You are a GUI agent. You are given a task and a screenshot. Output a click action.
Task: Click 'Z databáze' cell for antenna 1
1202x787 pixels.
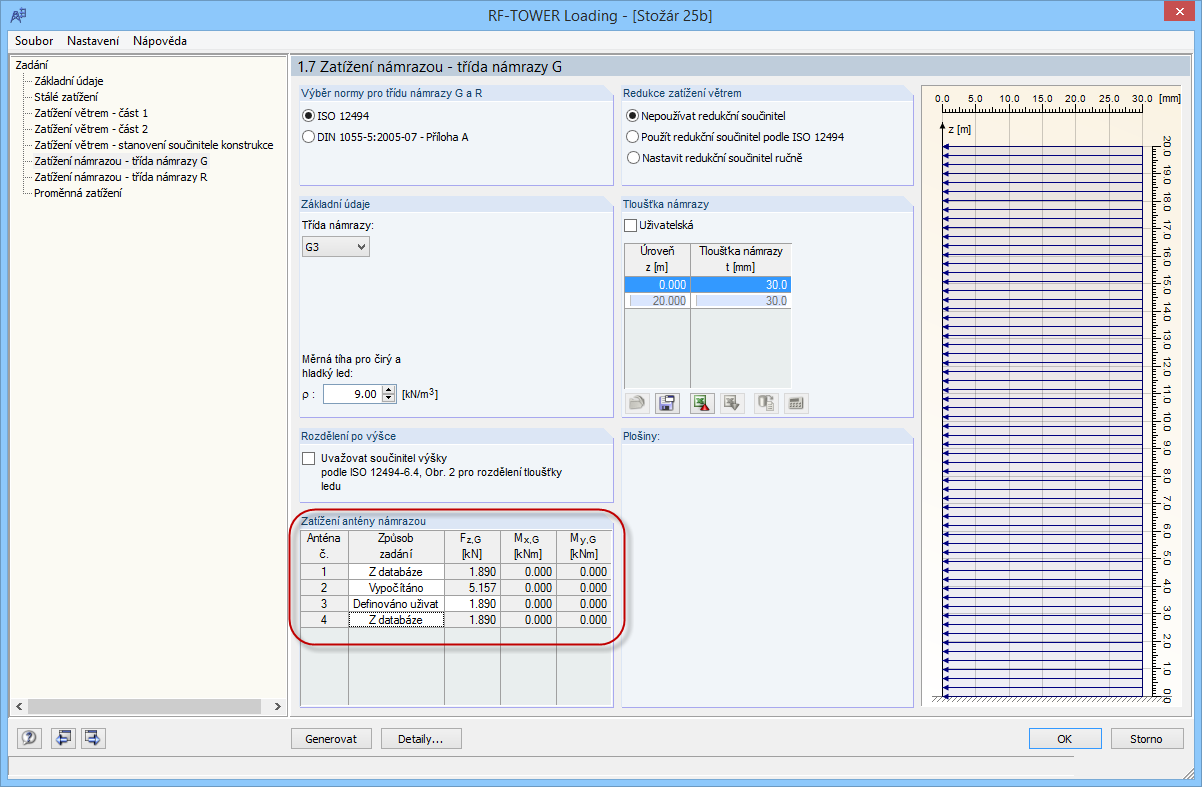click(396, 572)
